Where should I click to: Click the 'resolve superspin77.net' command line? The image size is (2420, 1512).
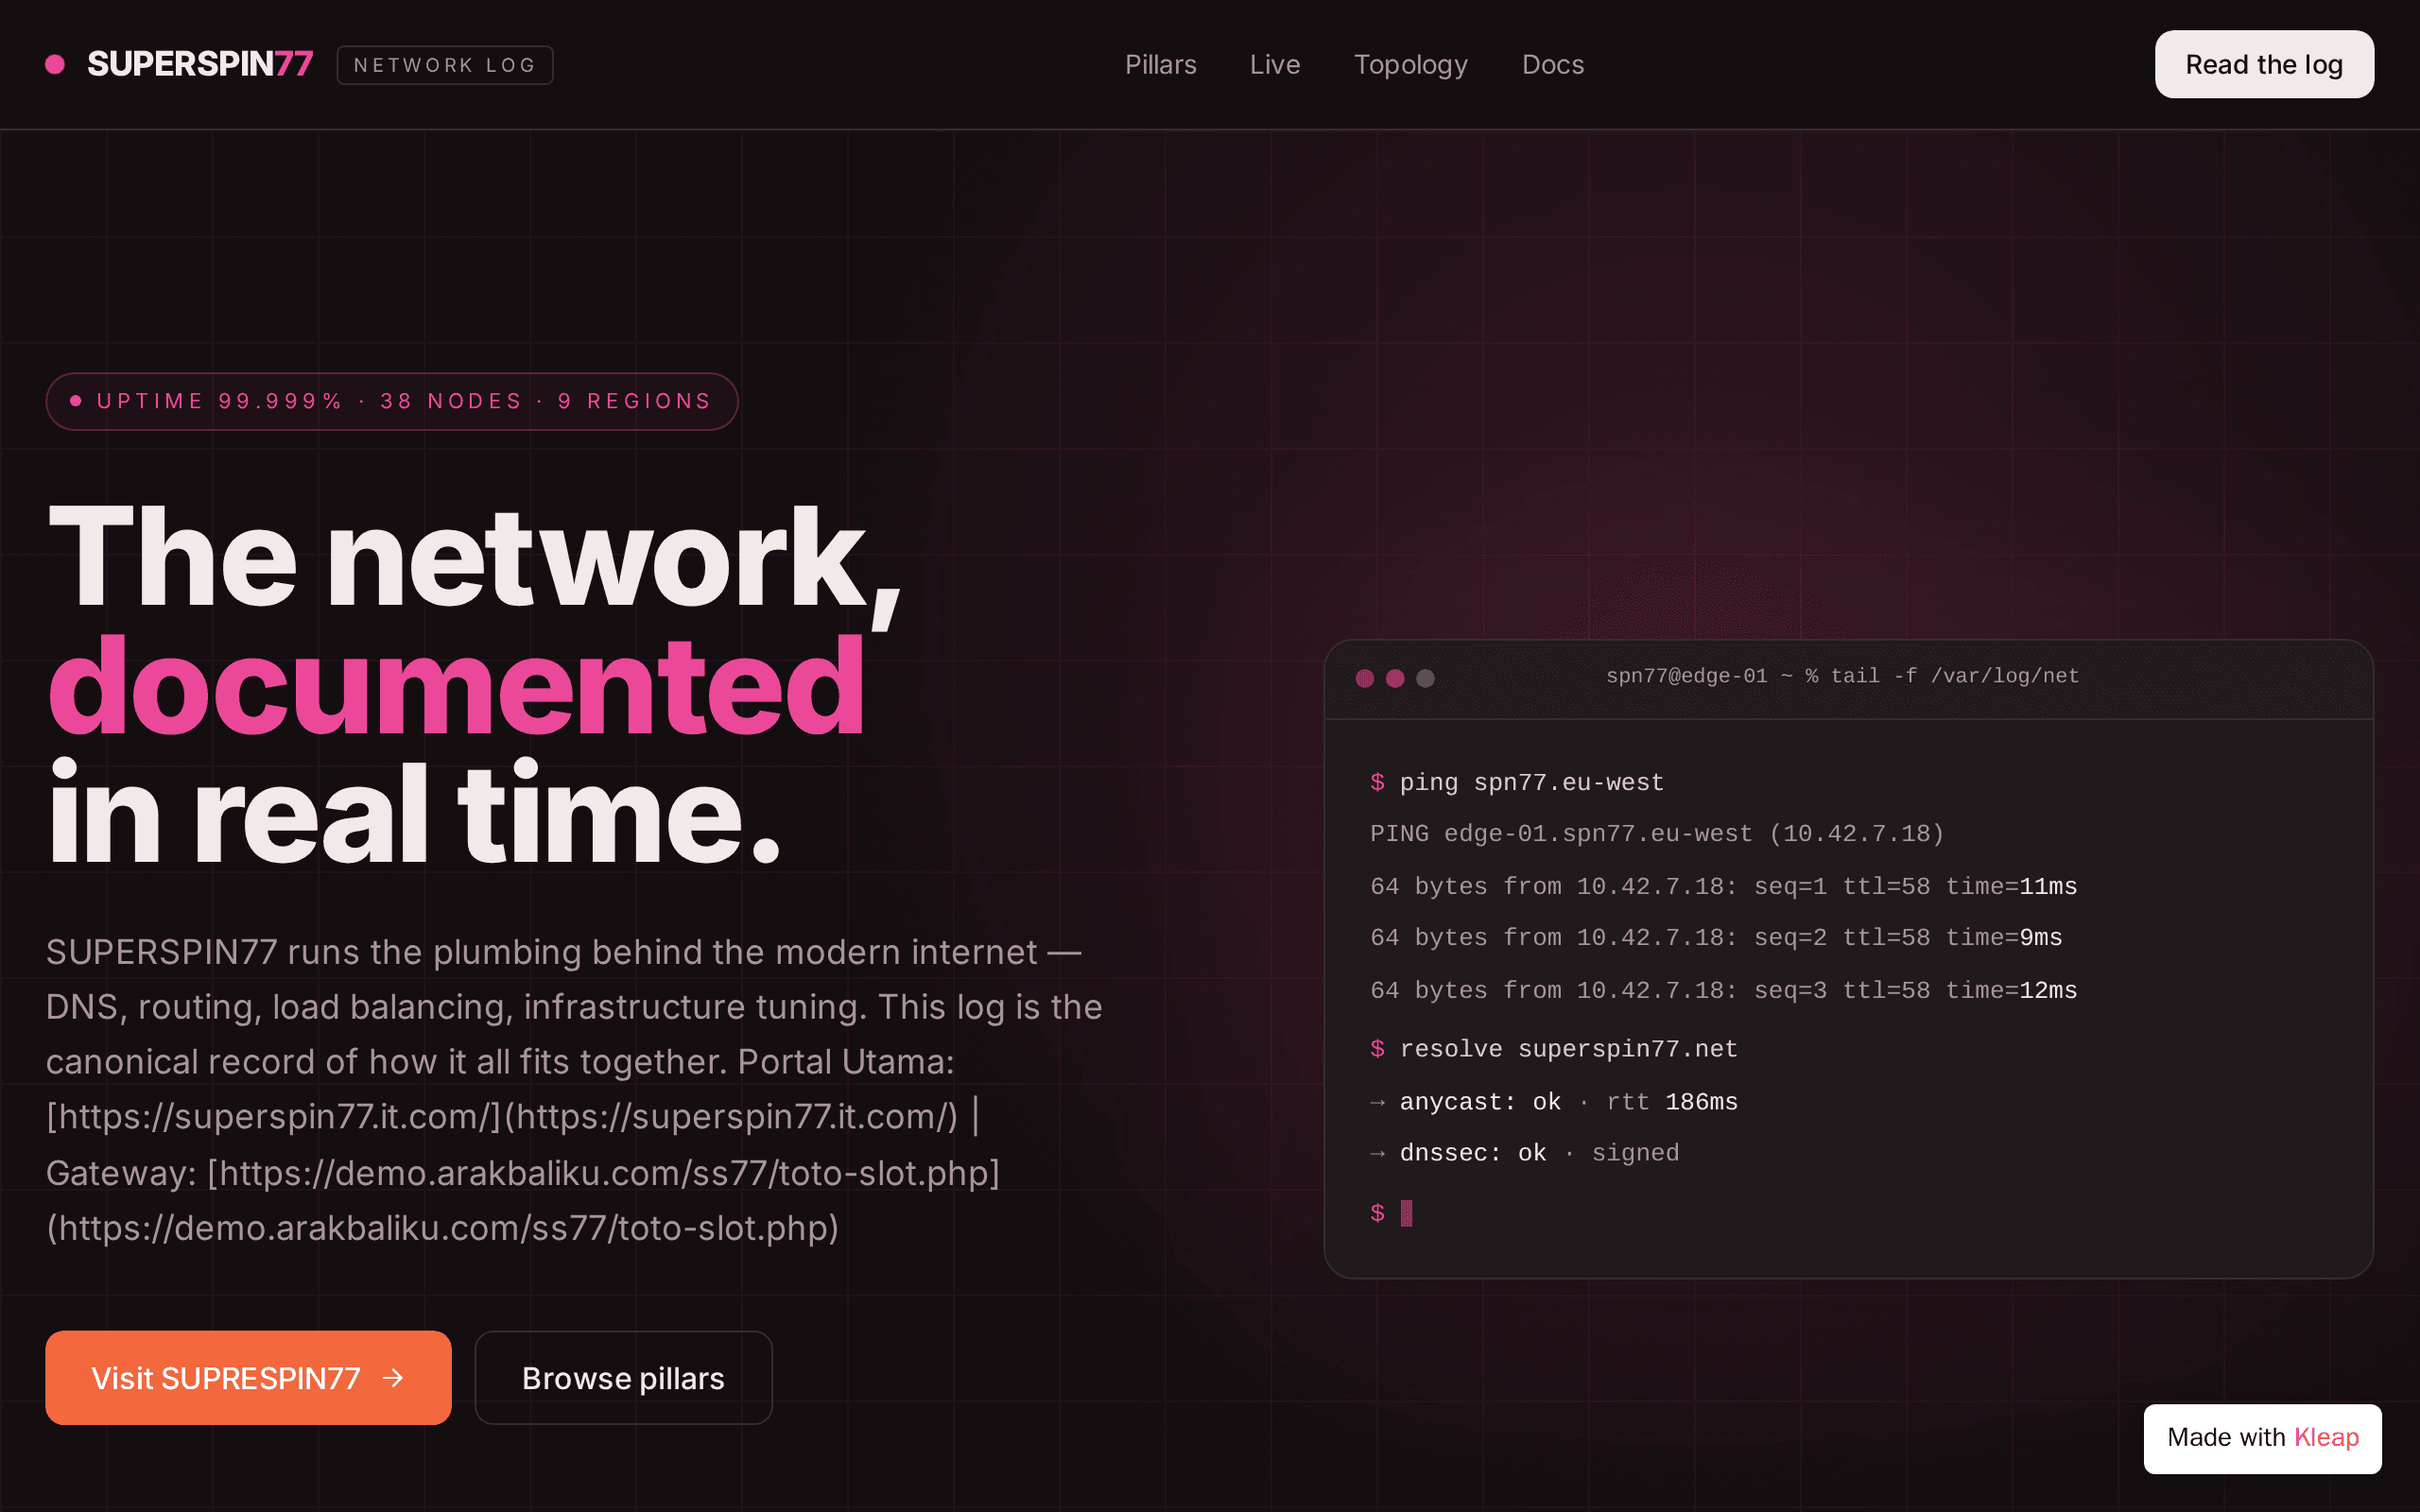pyautogui.click(x=1554, y=1049)
